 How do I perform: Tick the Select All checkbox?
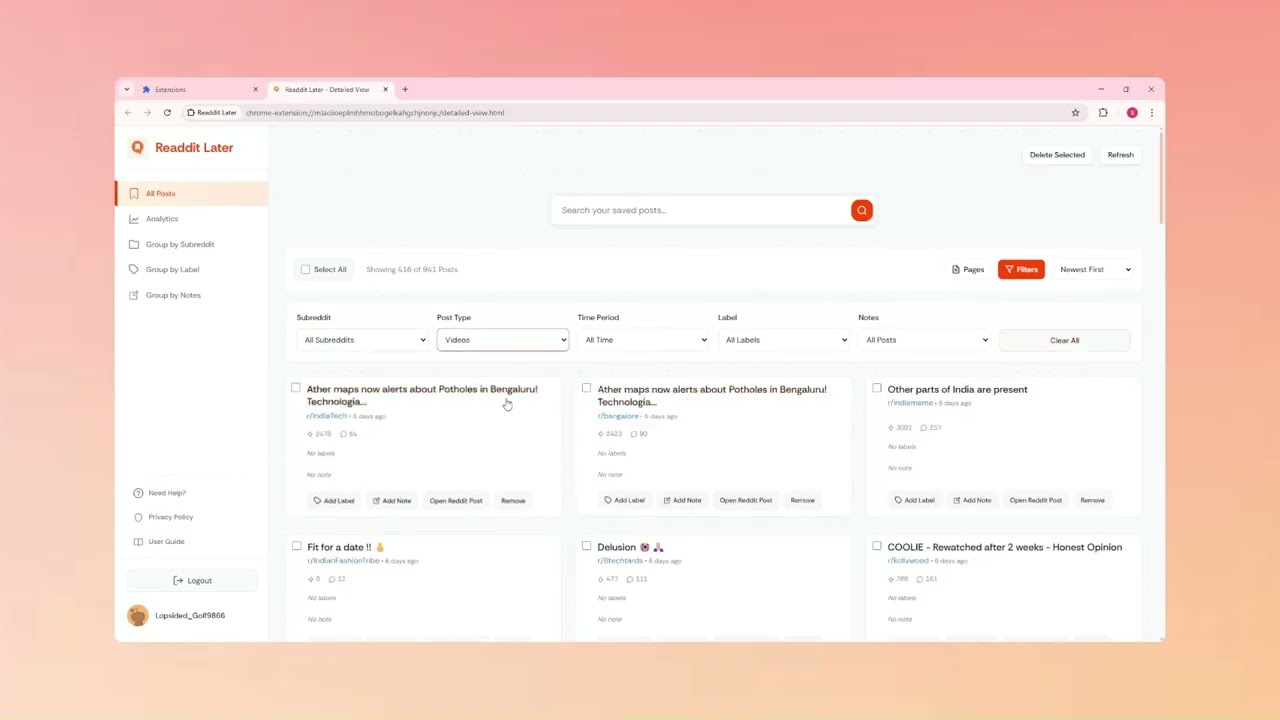tap(305, 269)
